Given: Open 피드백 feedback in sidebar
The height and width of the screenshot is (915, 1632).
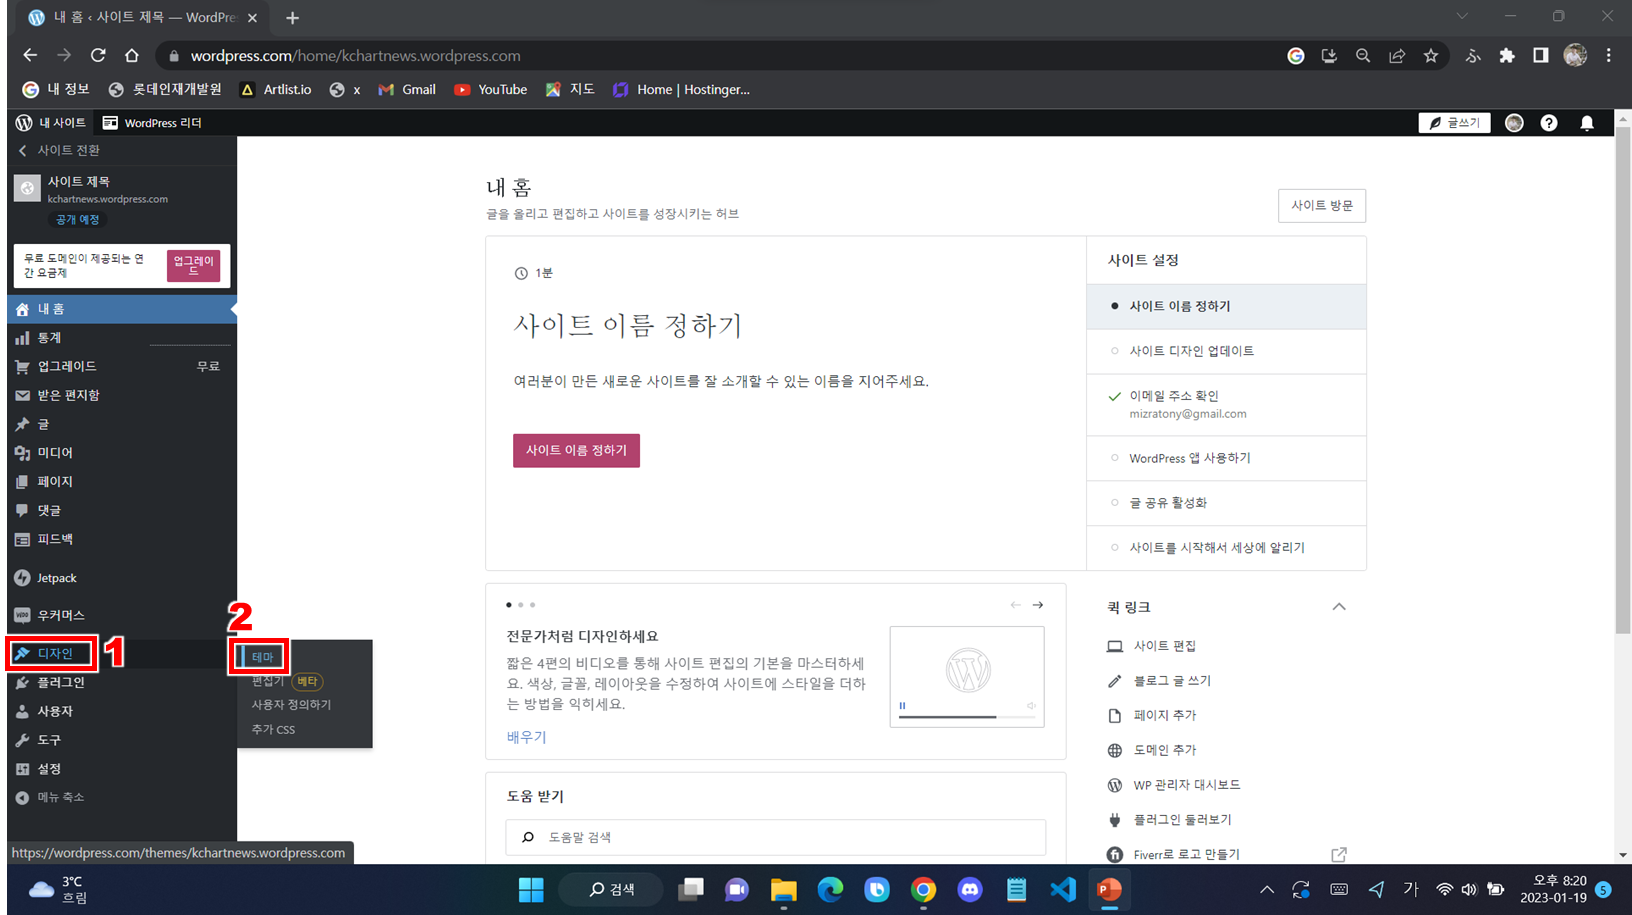Looking at the screenshot, I should [121, 539].
